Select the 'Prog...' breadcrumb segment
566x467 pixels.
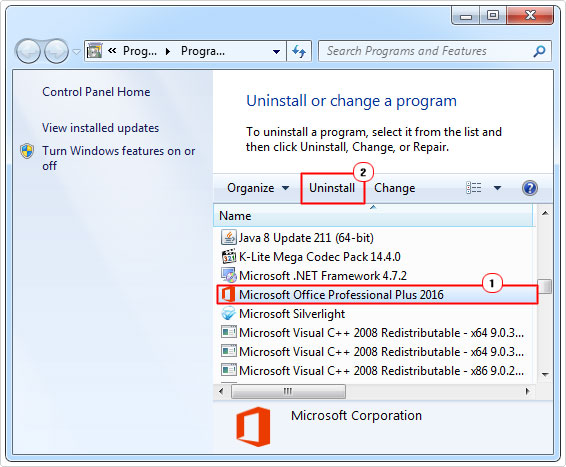pyautogui.click(x=140, y=51)
